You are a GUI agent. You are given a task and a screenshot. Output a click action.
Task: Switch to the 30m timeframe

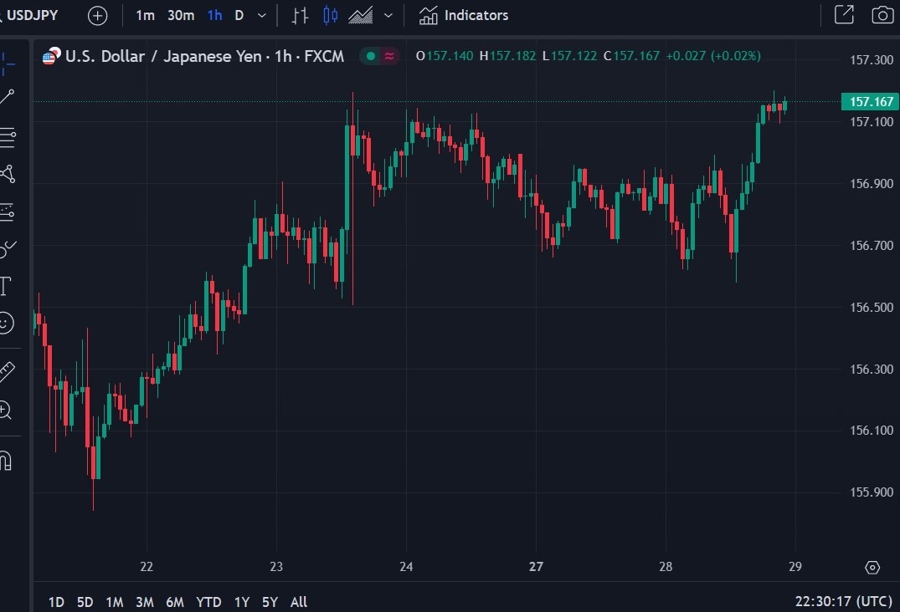pyautogui.click(x=181, y=15)
